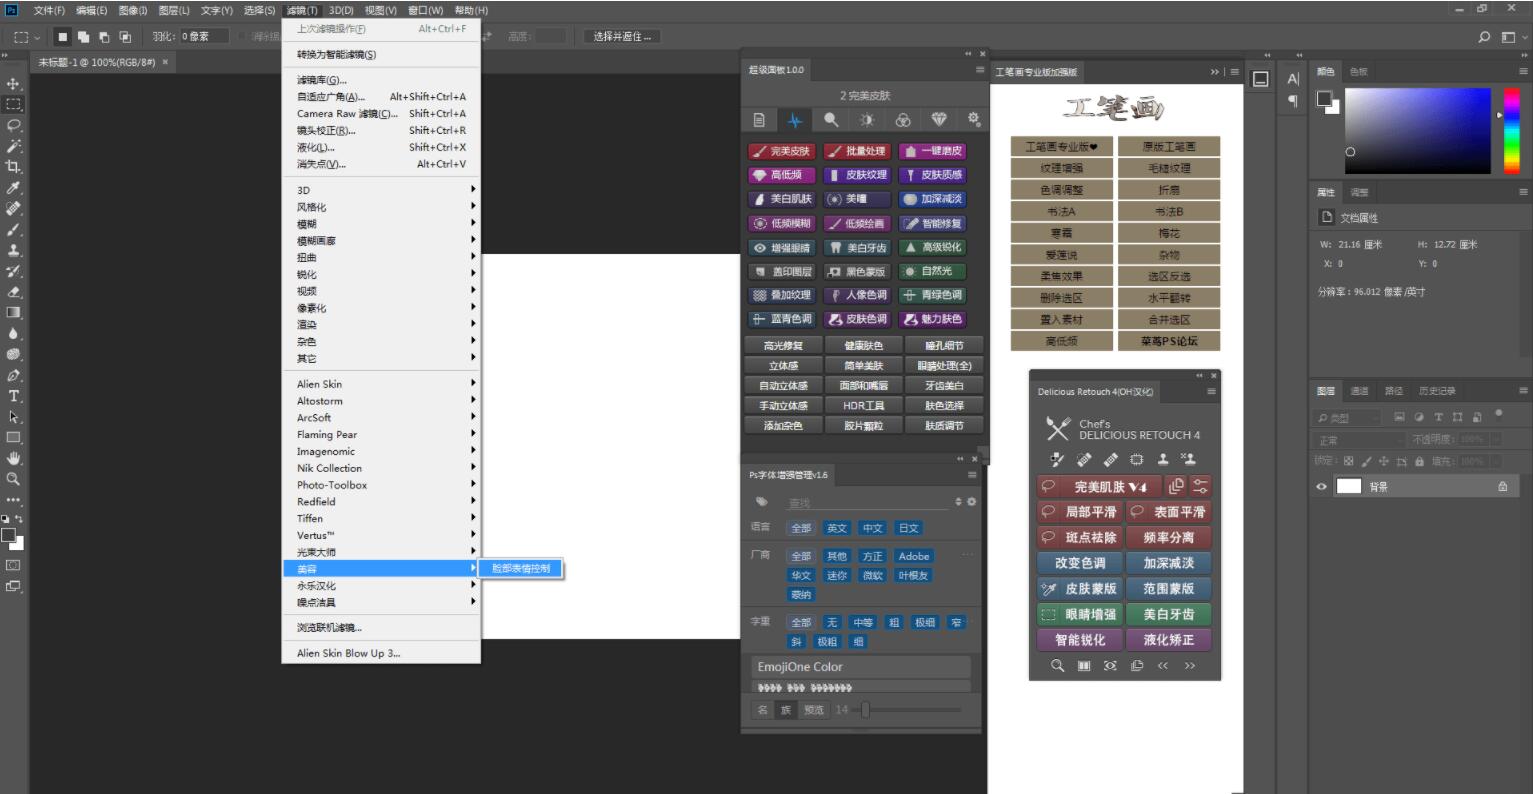Open the document tab icon in 超级面板
This screenshot has width=1533, height=794.
(x=759, y=120)
